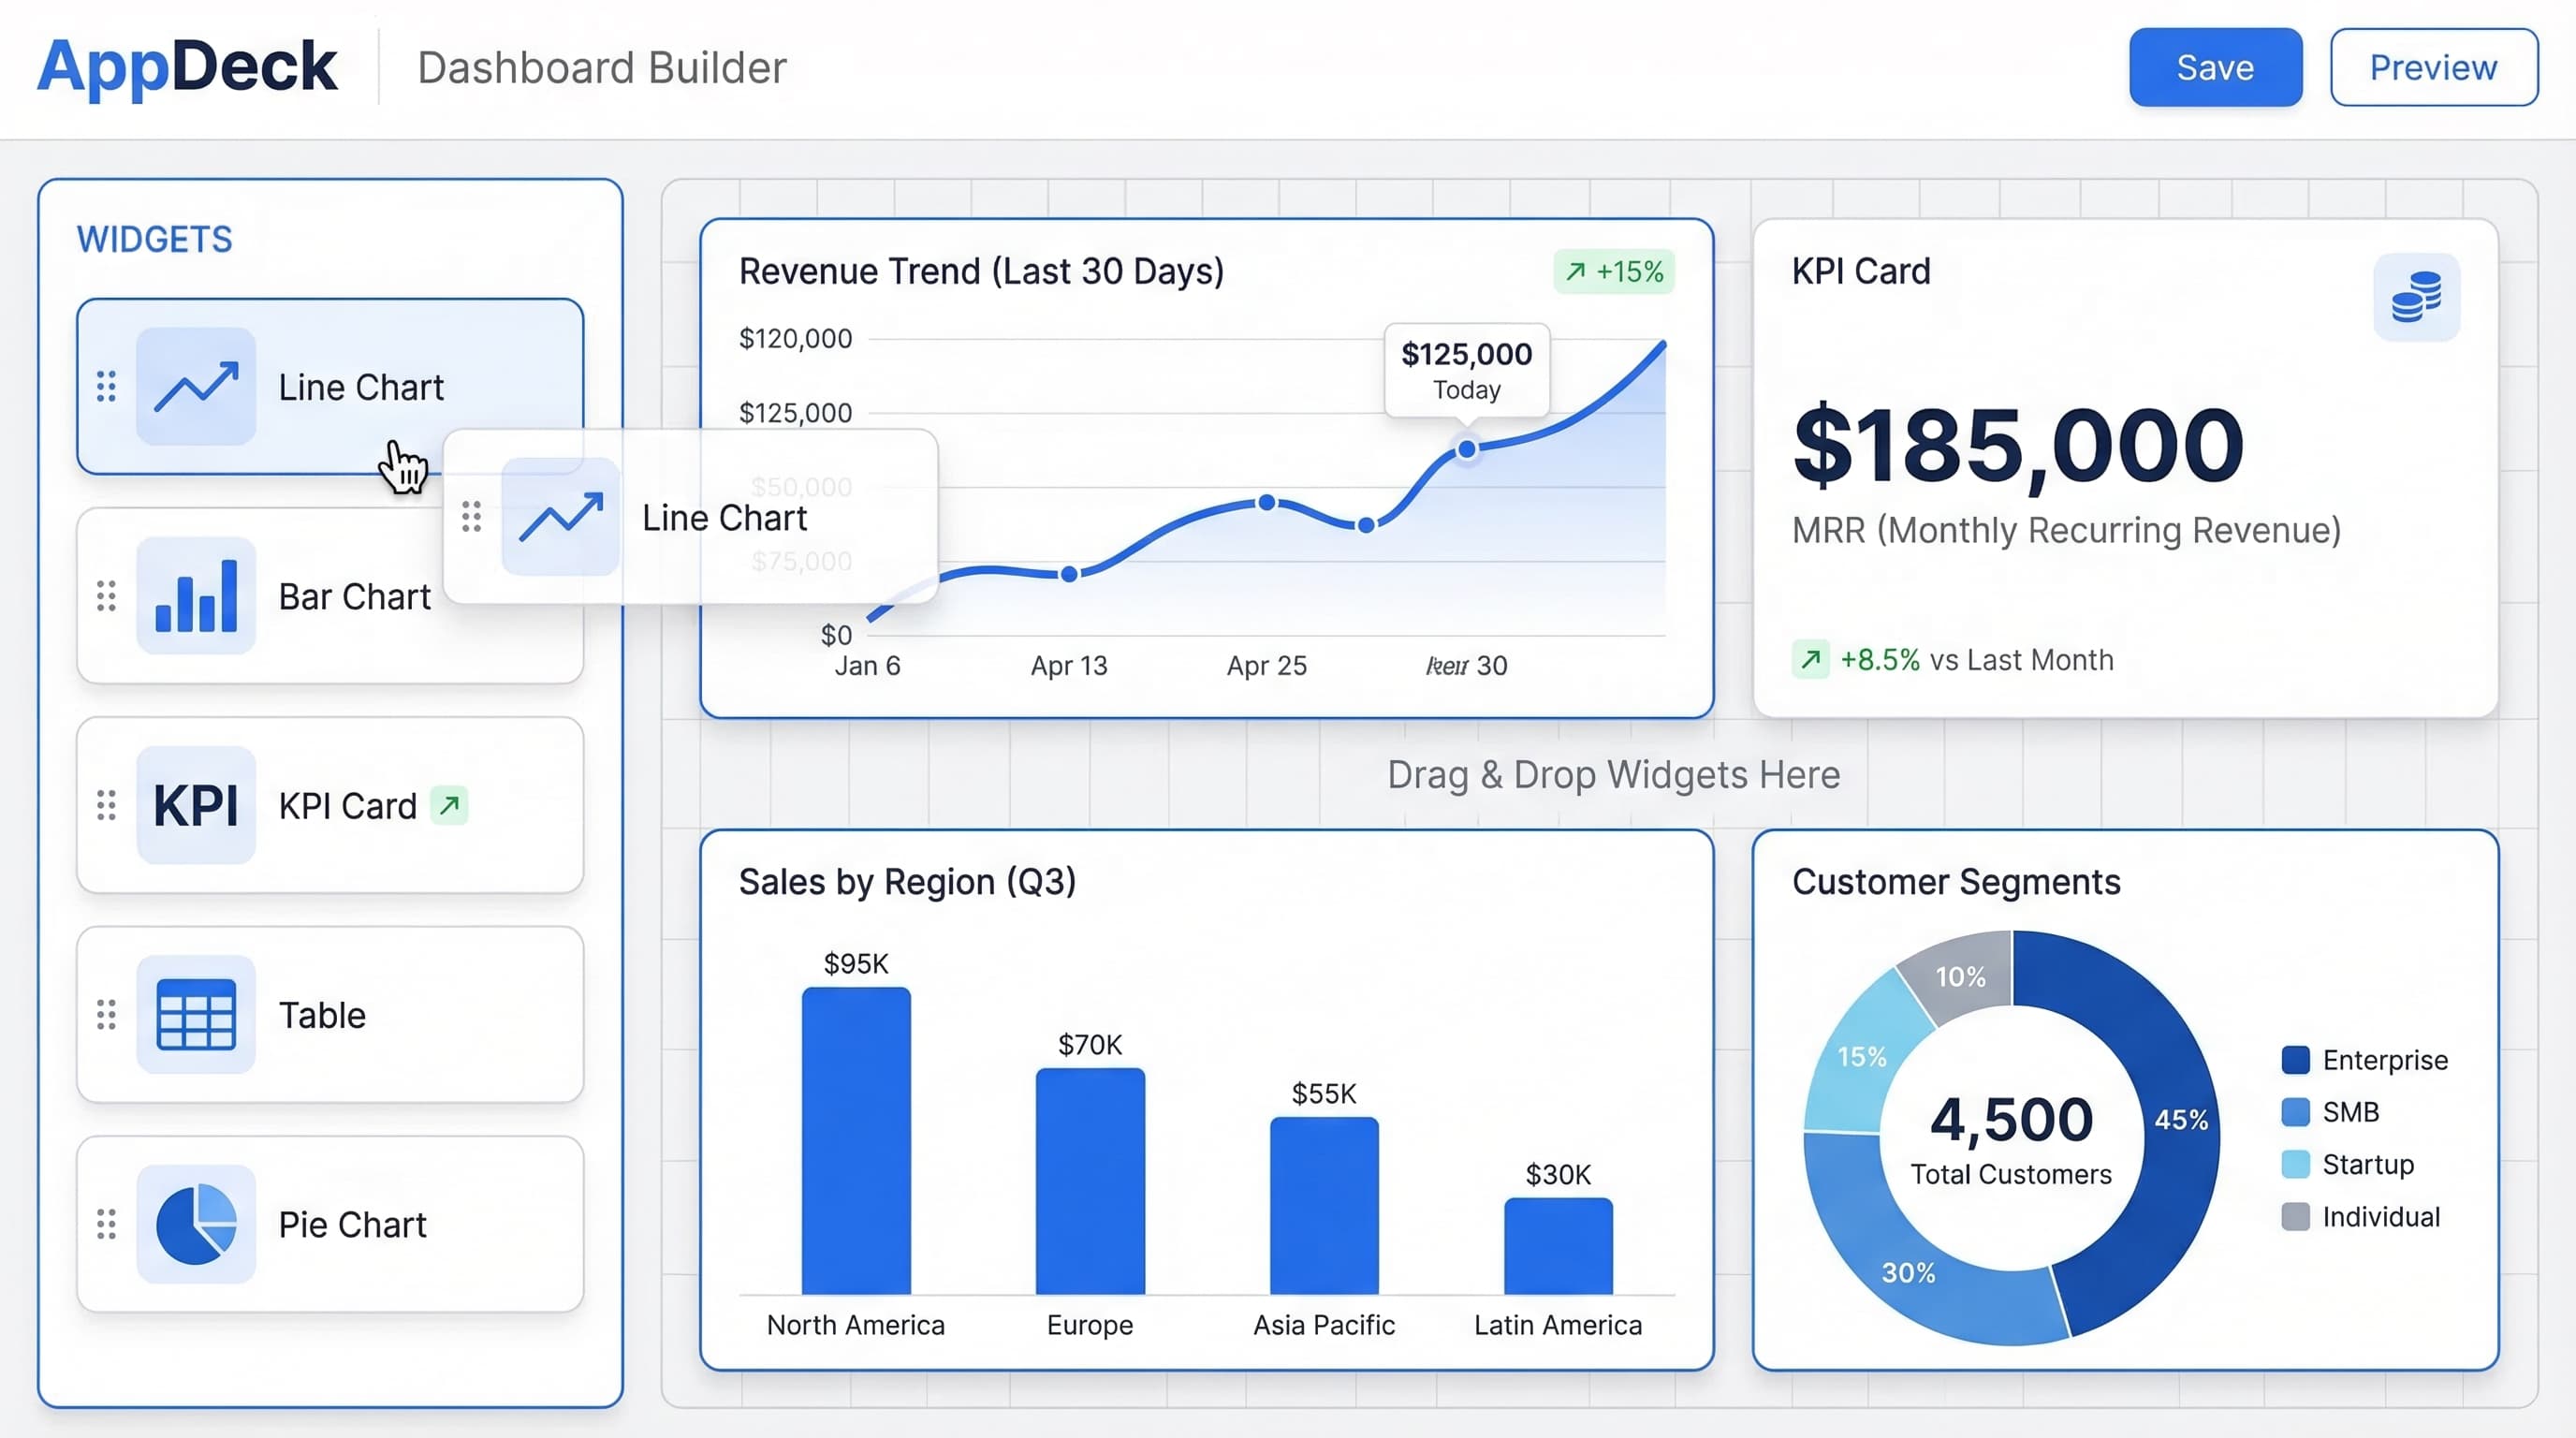The width and height of the screenshot is (2576, 1438).
Task: Click the vs Last Month text
Action: point(2021,660)
